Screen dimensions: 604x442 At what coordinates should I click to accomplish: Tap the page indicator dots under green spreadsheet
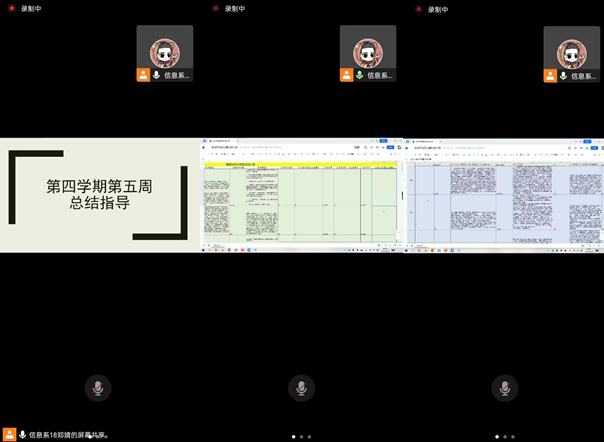coord(301,437)
